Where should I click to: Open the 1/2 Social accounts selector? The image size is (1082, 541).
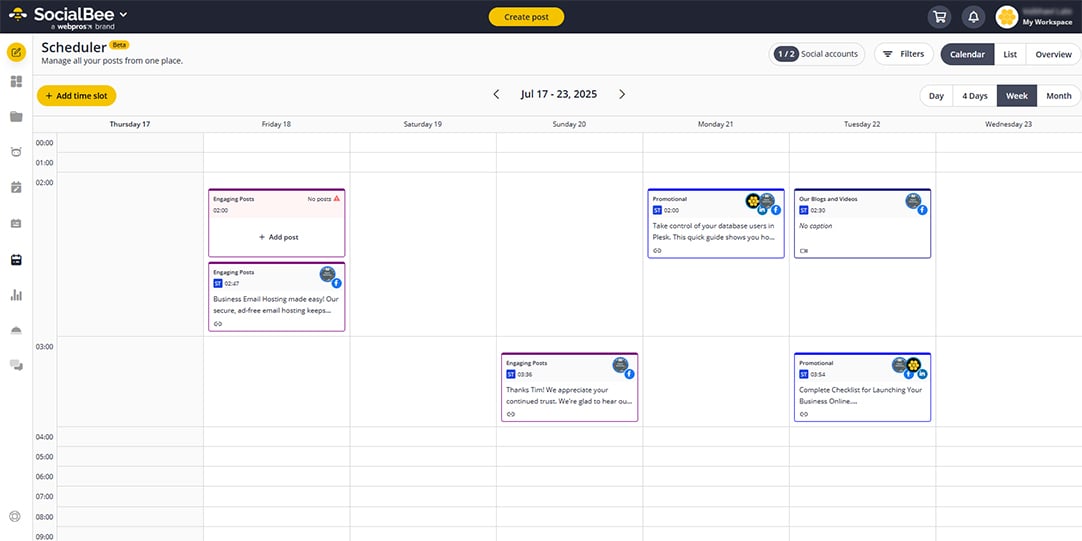click(816, 54)
